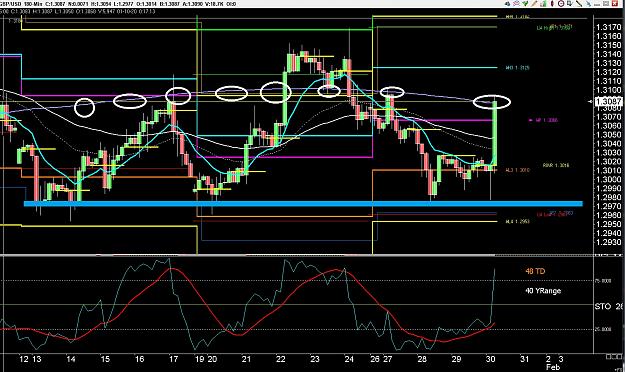Click the 1.3030 price axis label
Viewport: 625px width, 372px height.
[608, 153]
